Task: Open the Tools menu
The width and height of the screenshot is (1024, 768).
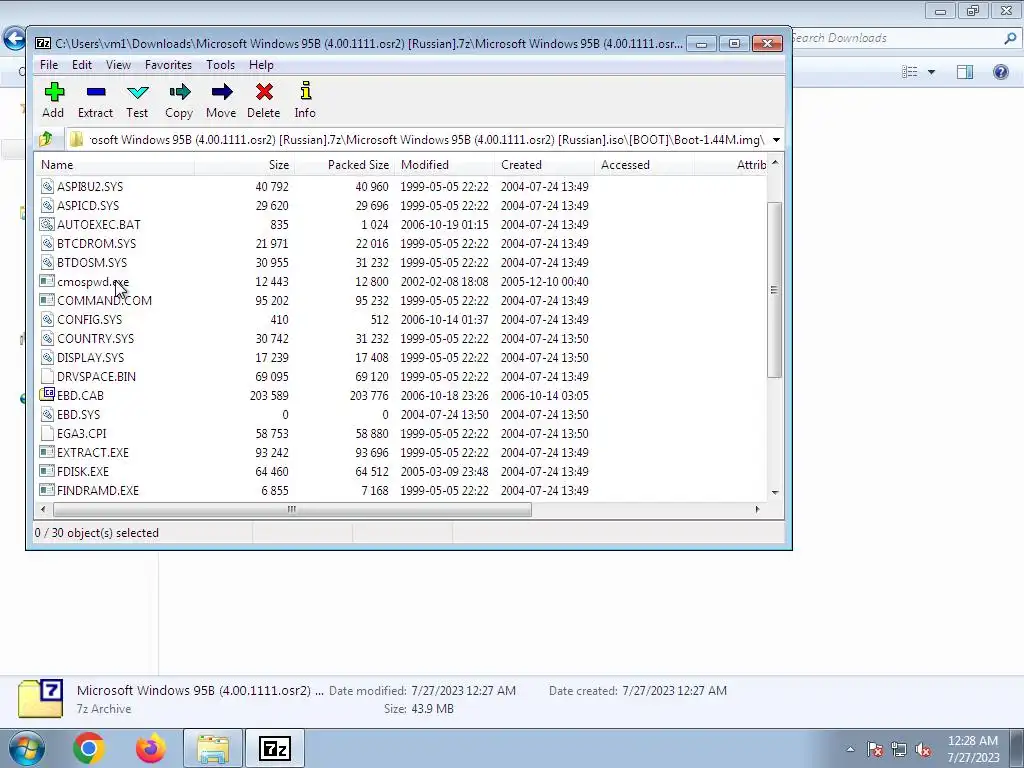Action: click(x=220, y=65)
